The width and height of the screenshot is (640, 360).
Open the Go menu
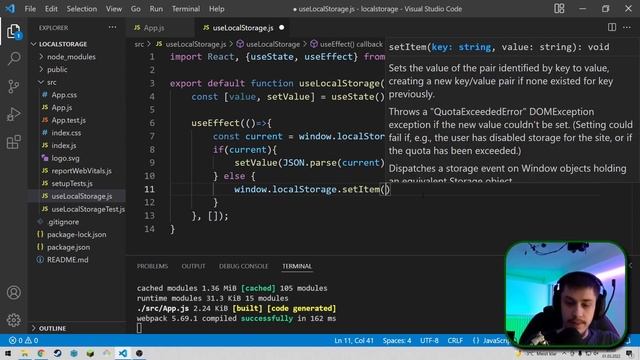pos(136,9)
